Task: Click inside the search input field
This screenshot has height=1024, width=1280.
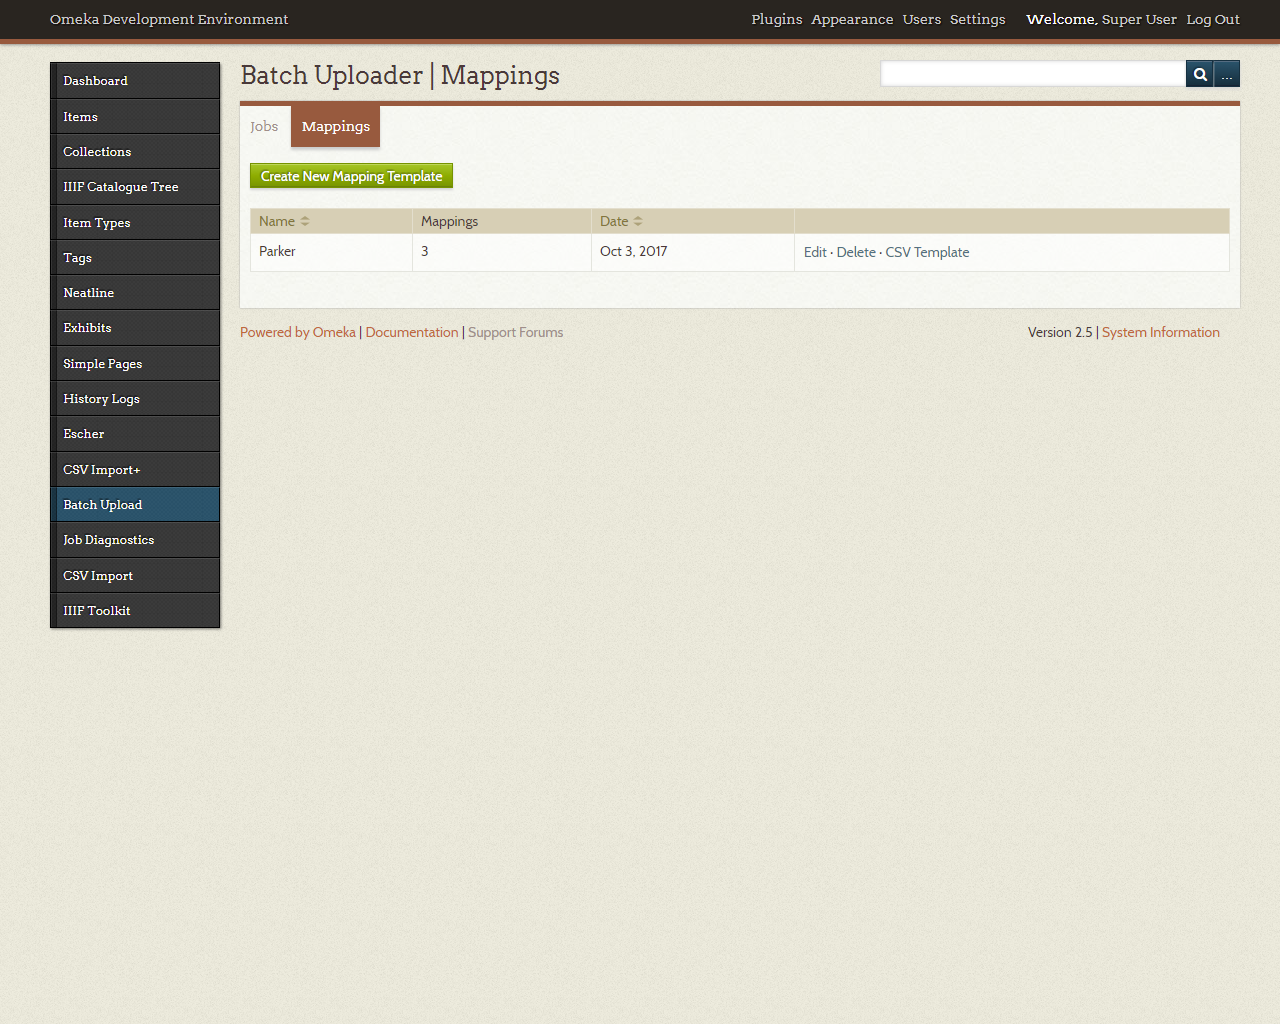Action: [x=1030, y=73]
